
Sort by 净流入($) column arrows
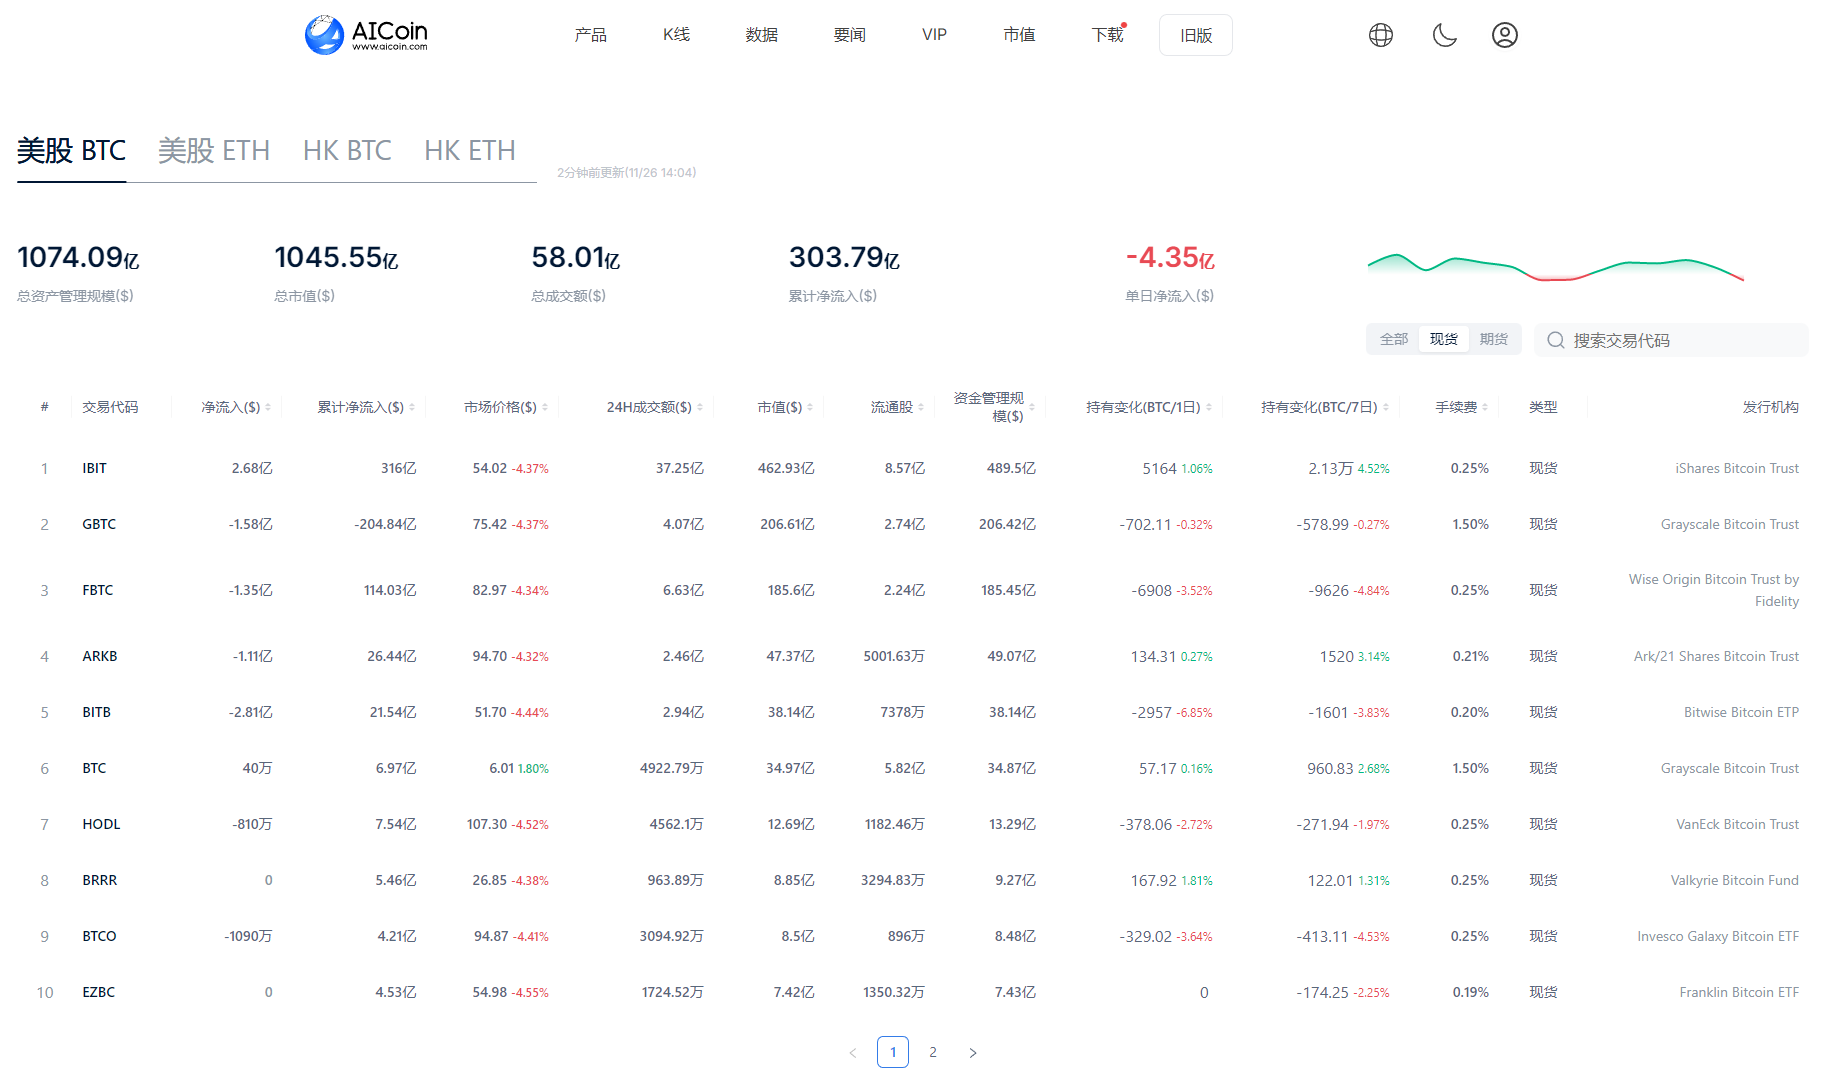[x=268, y=407]
